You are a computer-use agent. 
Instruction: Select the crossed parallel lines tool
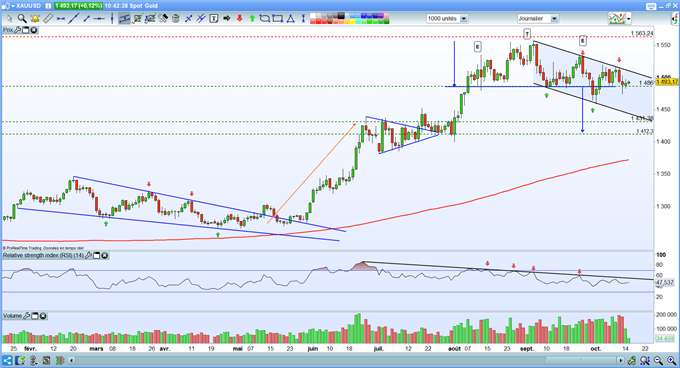tap(200, 19)
